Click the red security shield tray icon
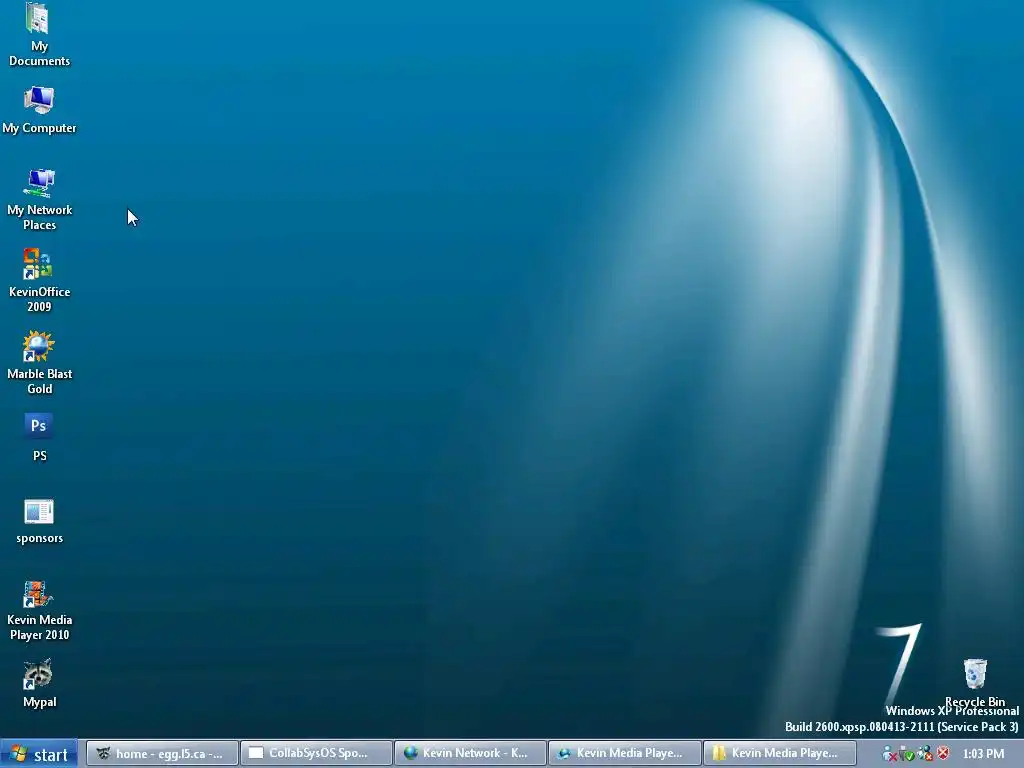 click(943, 754)
